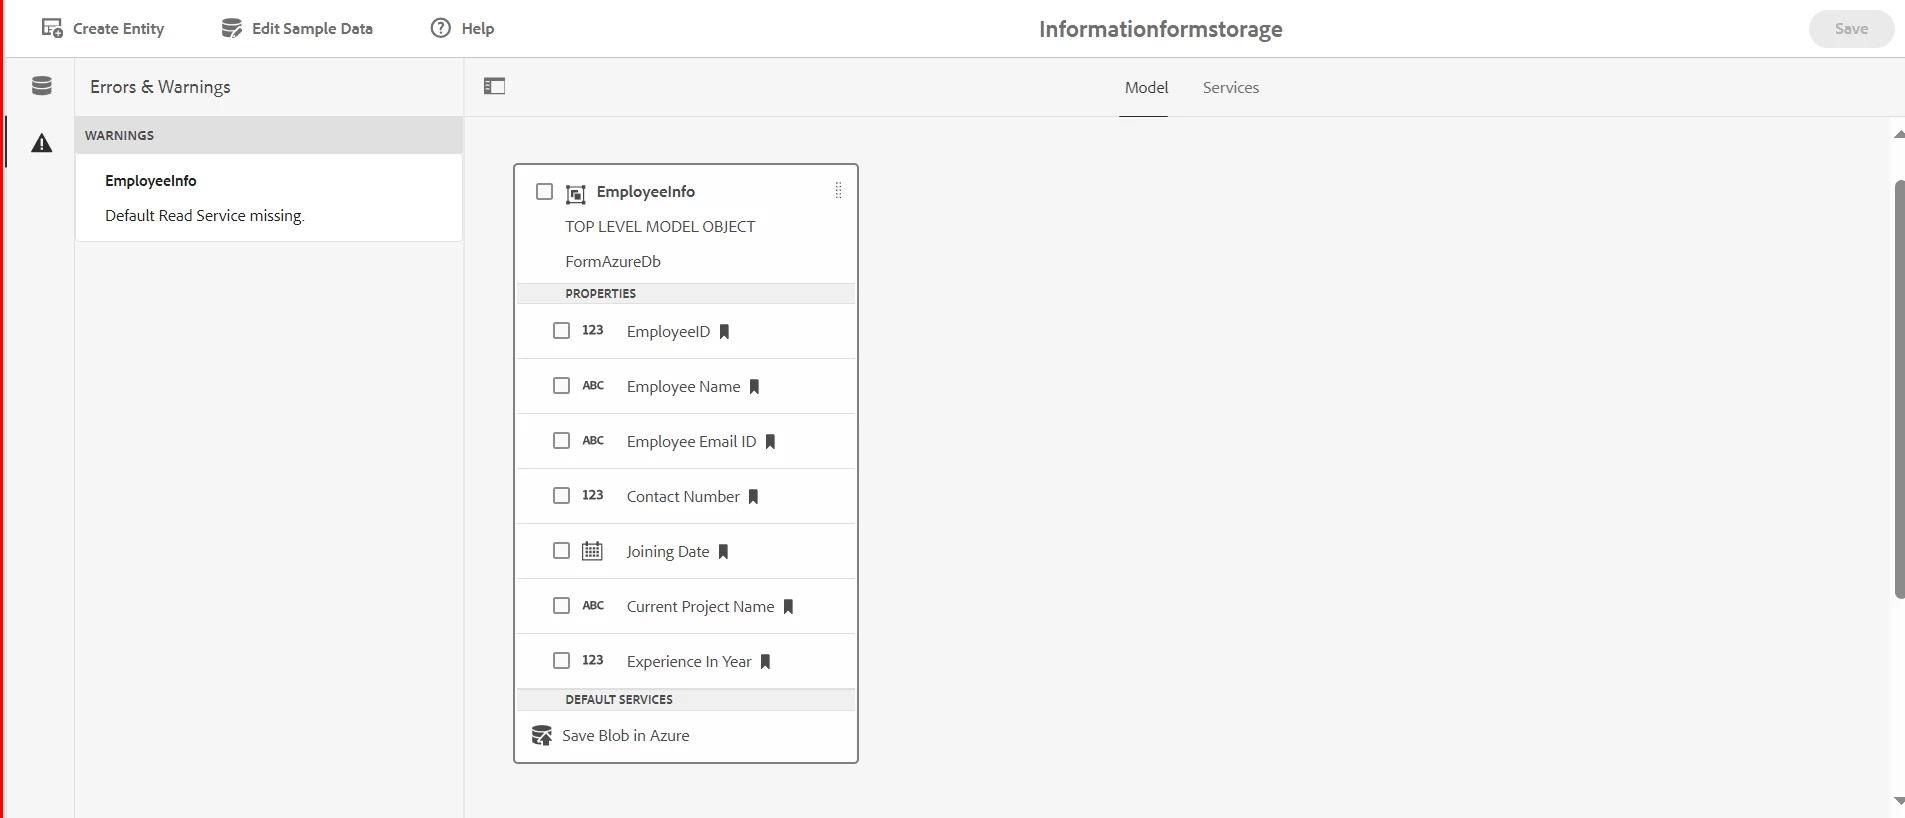Click the DEFAULT SERVICES section header
This screenshot has height=818, width=1905.
[x=686, y=699]
